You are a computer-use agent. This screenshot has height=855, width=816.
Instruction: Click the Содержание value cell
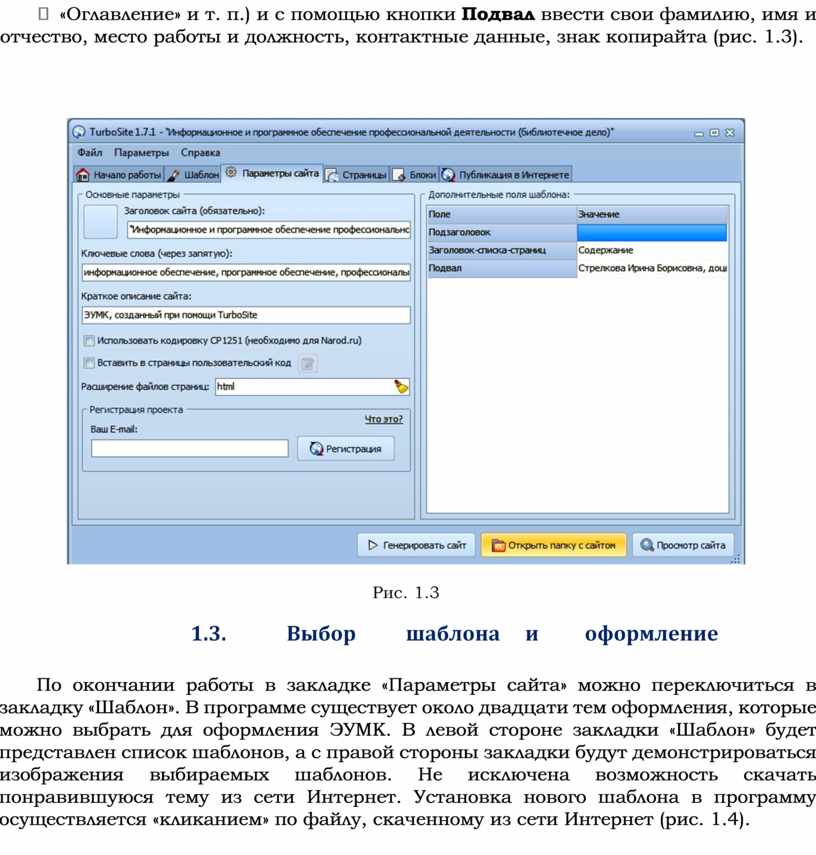(x=652, y=250)
